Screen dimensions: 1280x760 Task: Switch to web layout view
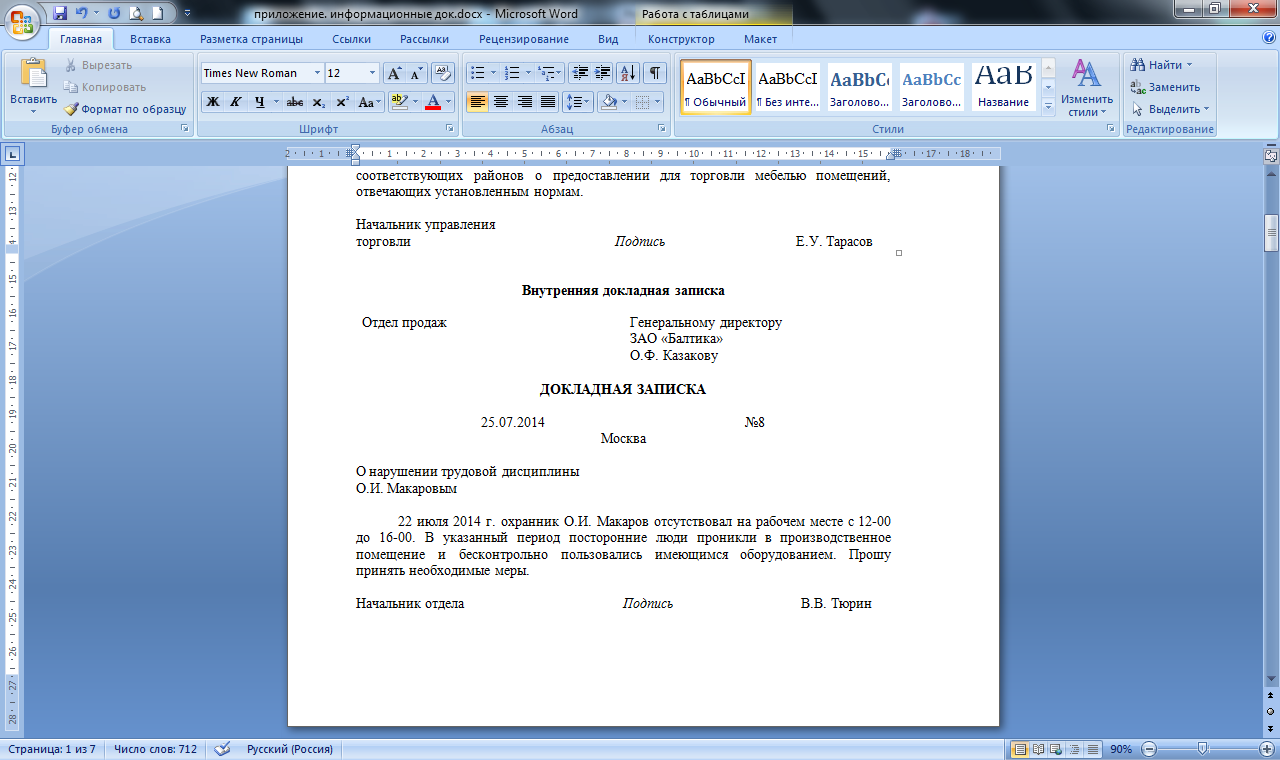tap(1057, 748)
